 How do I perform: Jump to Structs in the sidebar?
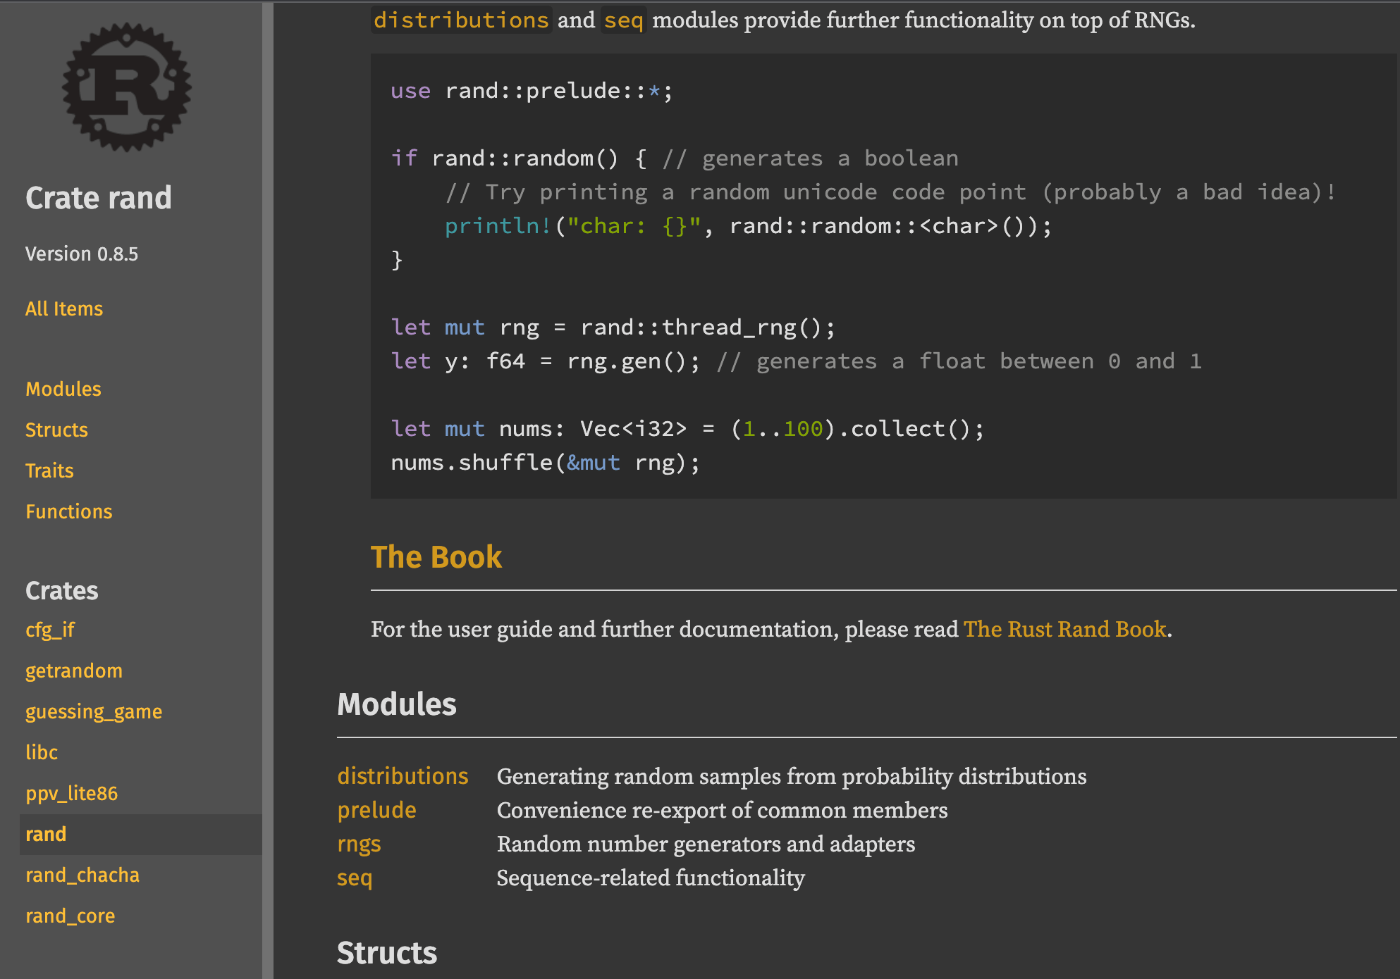point(57,430)
